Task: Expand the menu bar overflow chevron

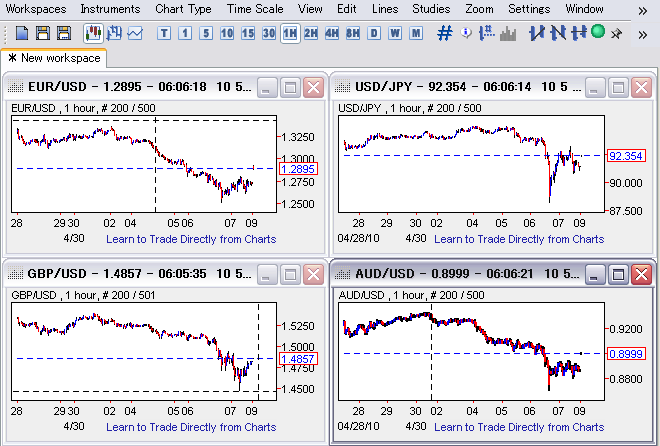Action: click(642, 11)
